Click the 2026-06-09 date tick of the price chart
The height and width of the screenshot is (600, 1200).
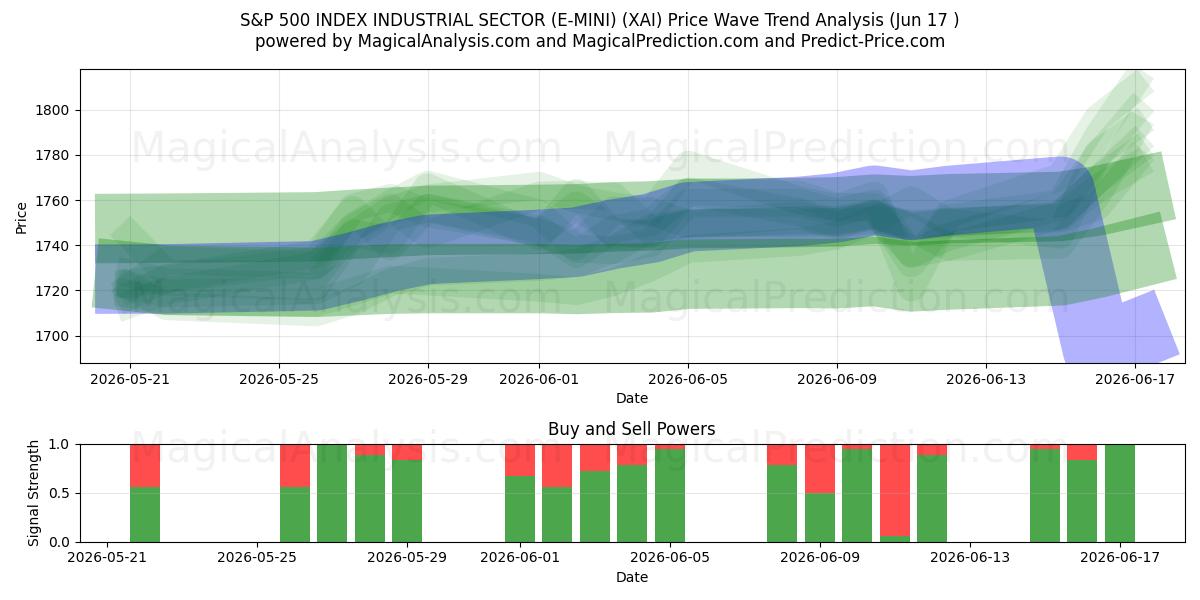pyautogui.click(x=837, y=379)
